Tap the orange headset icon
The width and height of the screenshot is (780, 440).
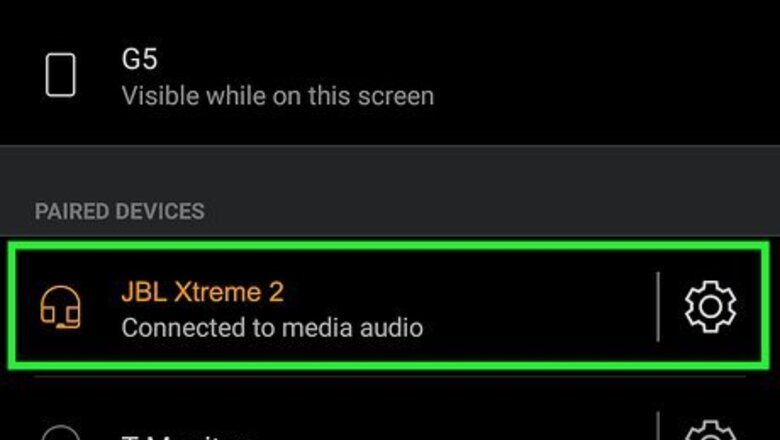click(60, 307)
